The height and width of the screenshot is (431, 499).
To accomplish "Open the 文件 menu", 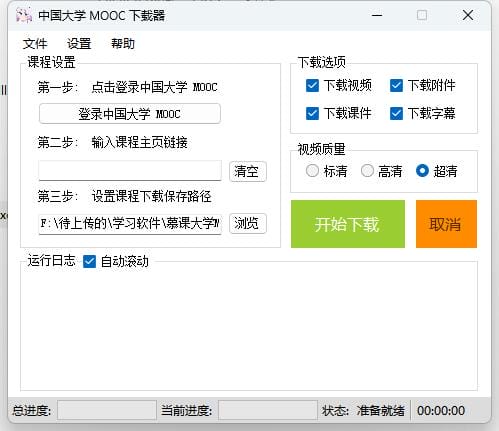I will 35,44.
